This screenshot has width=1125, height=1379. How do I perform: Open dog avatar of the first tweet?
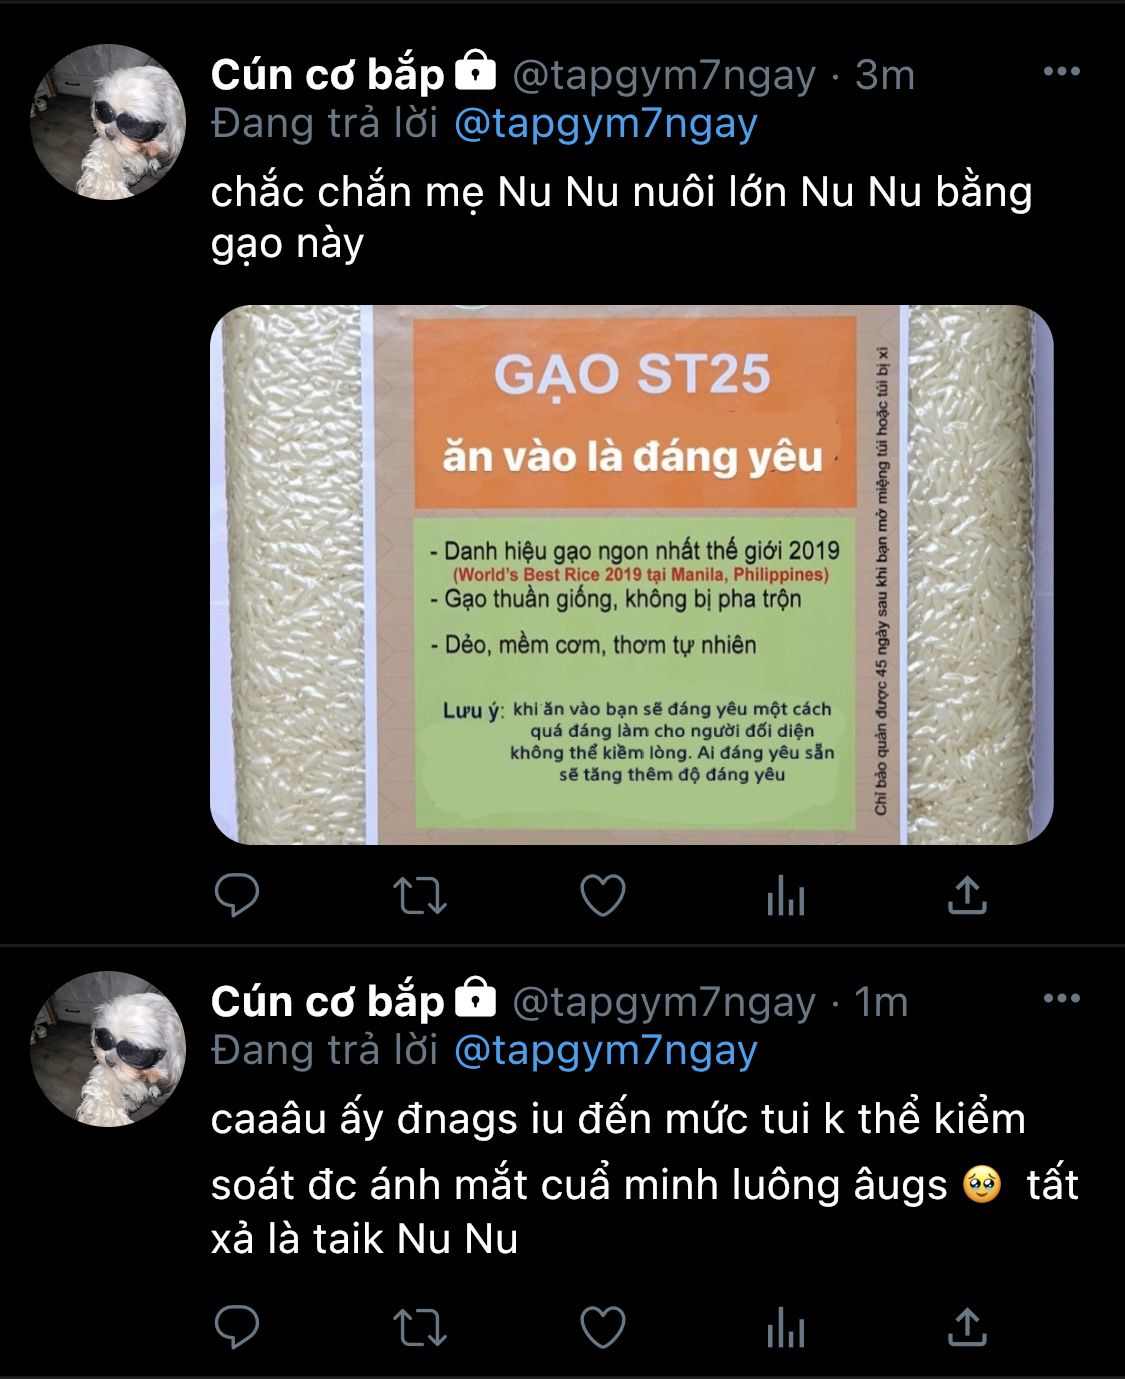pos(108,123)
